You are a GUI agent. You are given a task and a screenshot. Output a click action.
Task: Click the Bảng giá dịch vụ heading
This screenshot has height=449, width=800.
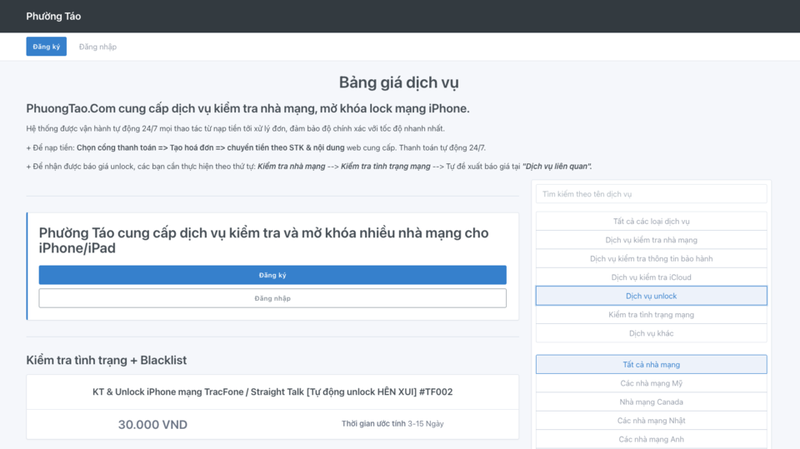pos(399,82)
